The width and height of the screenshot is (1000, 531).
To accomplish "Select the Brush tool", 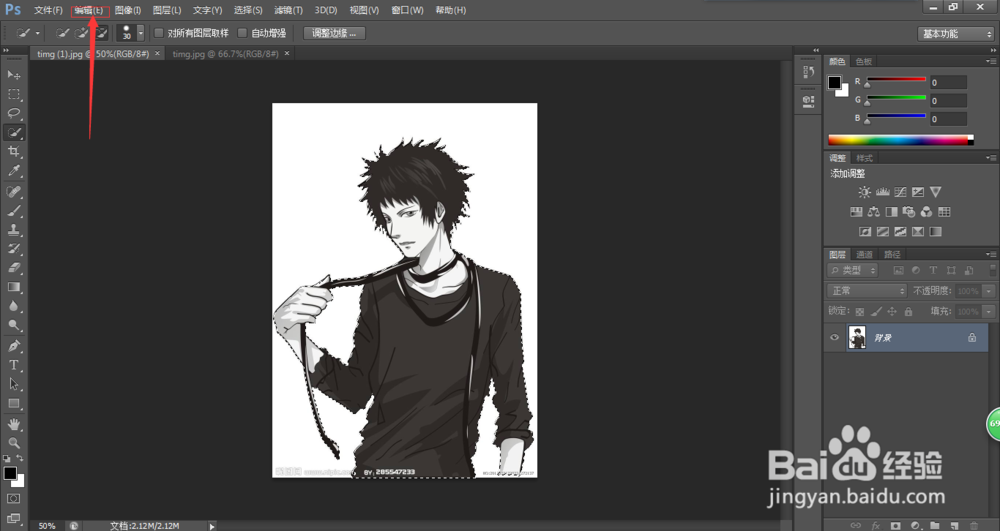I will (x=13, y=210).
